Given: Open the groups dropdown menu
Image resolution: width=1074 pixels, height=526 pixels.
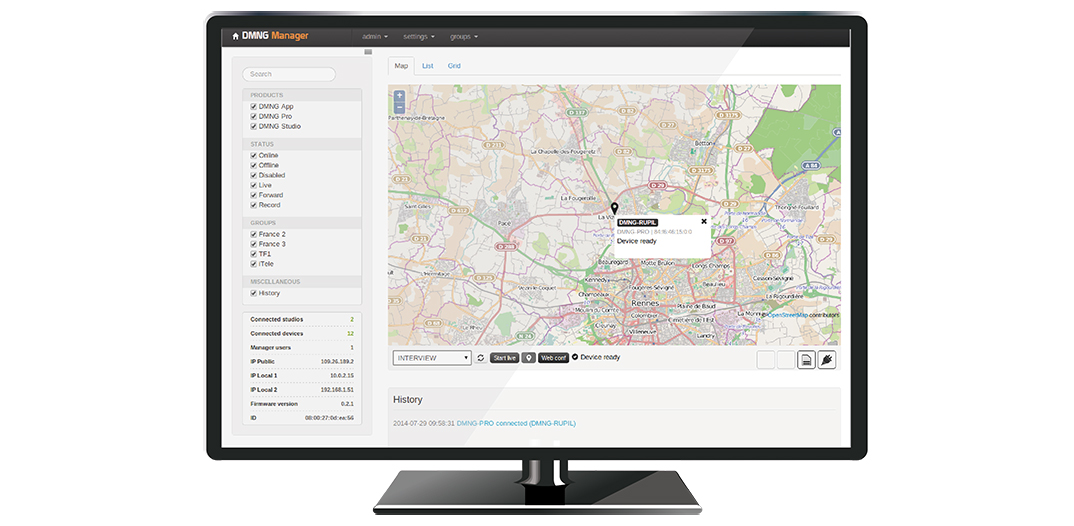Looking at the screenshot, I should pyautogui.click(x=464, y=36).
